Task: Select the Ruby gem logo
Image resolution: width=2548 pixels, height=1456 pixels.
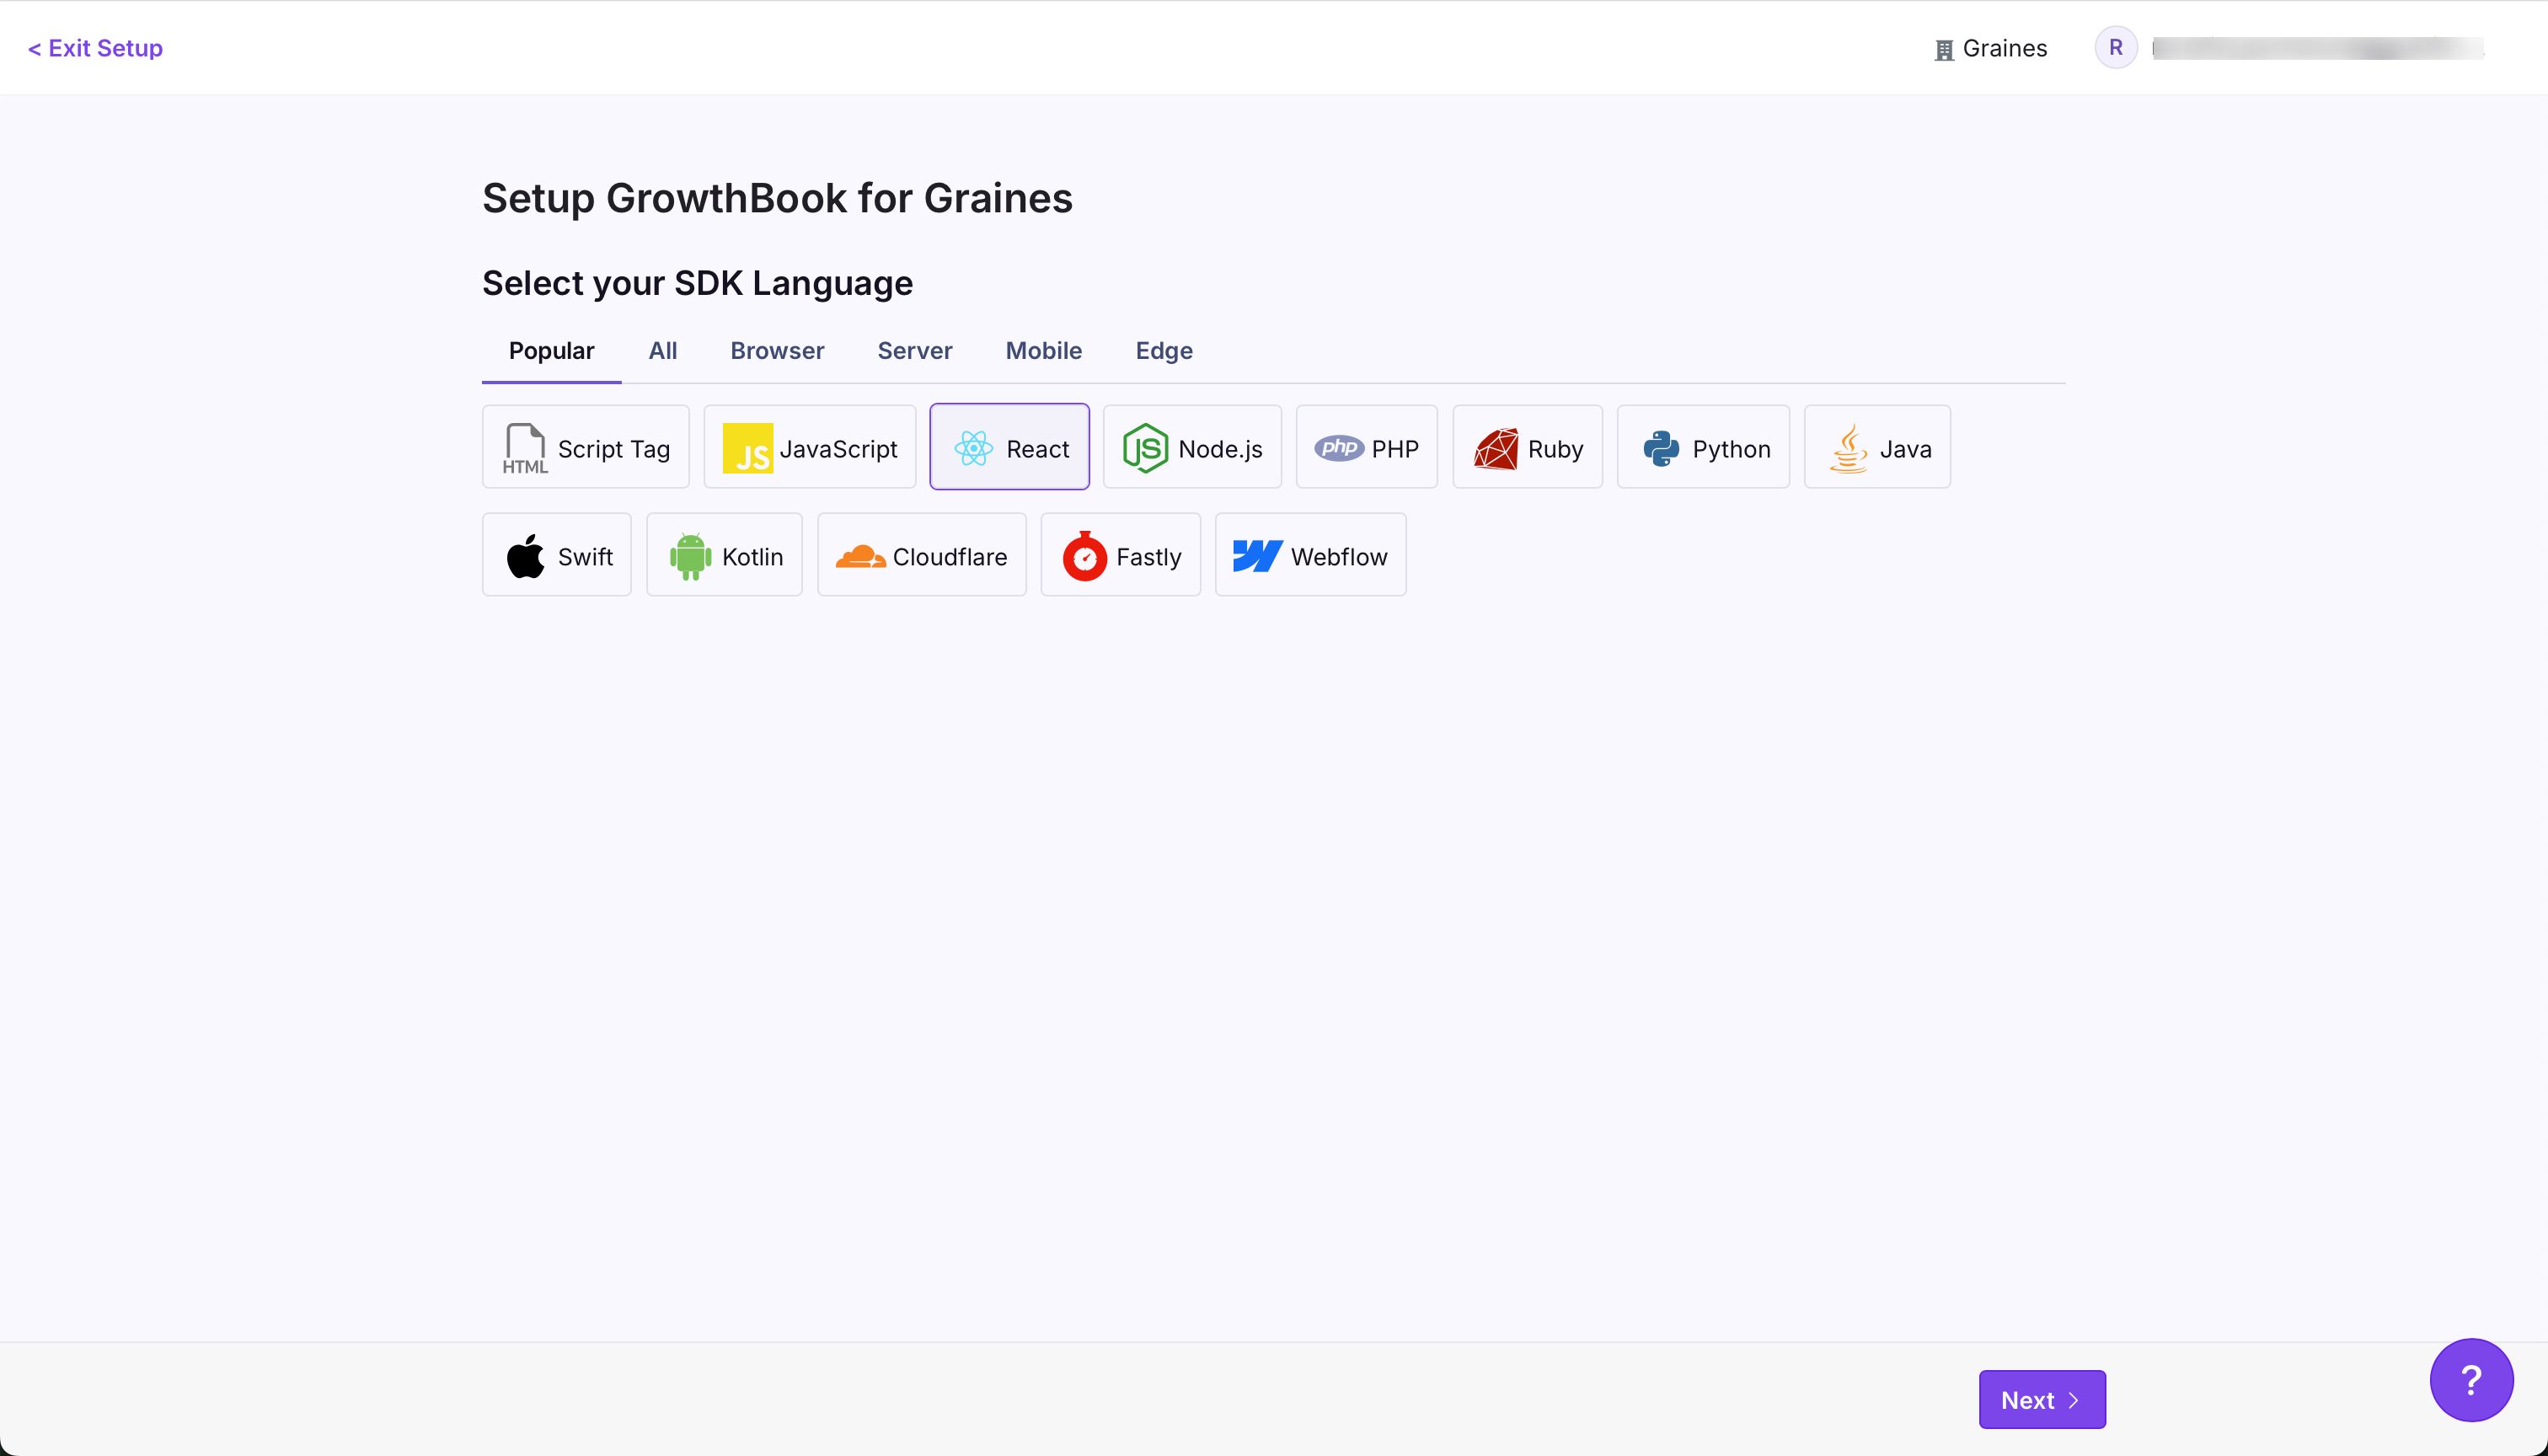Action: (x=1496, y=448)
